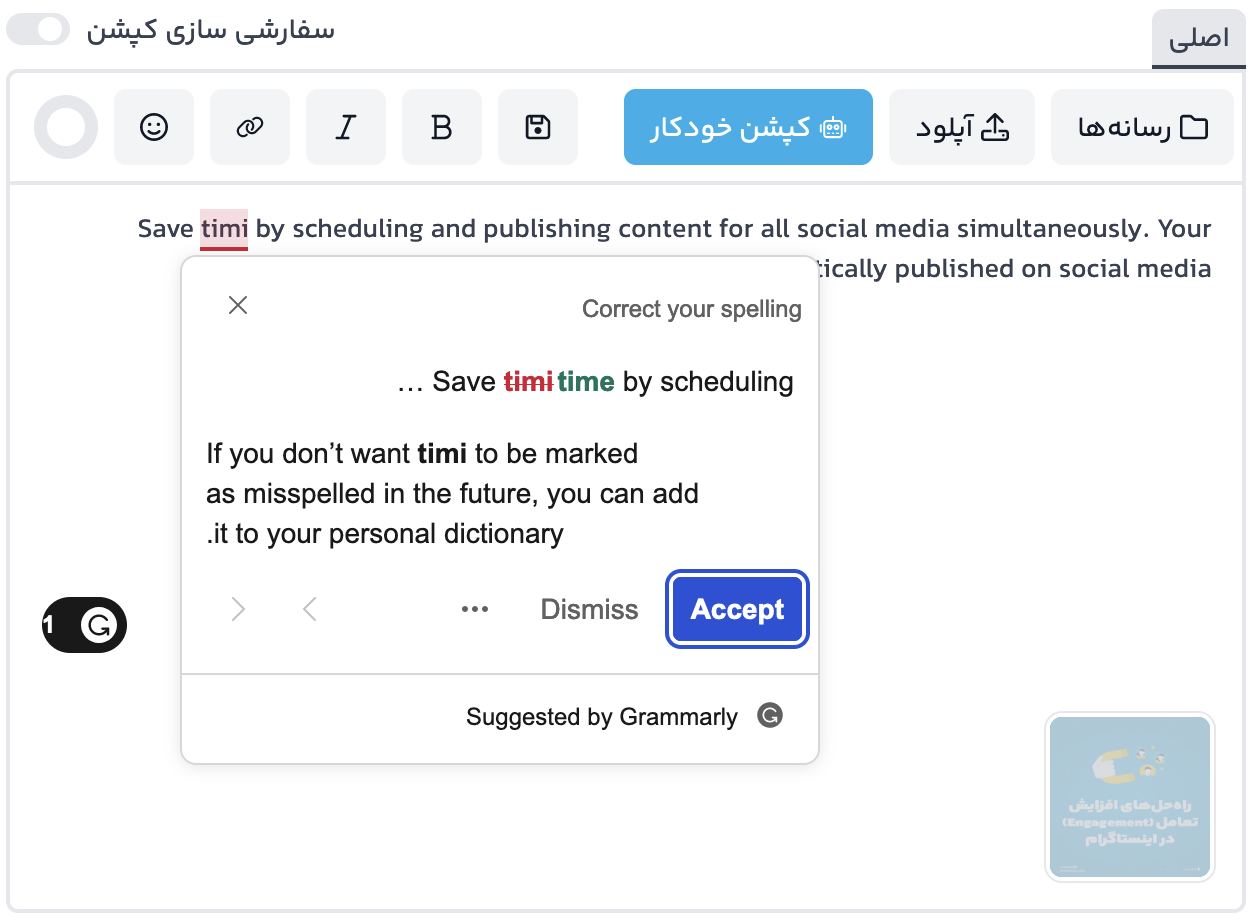Apply italic formatting
This screenshot has width=1254, height=921.
click(346, 127)
